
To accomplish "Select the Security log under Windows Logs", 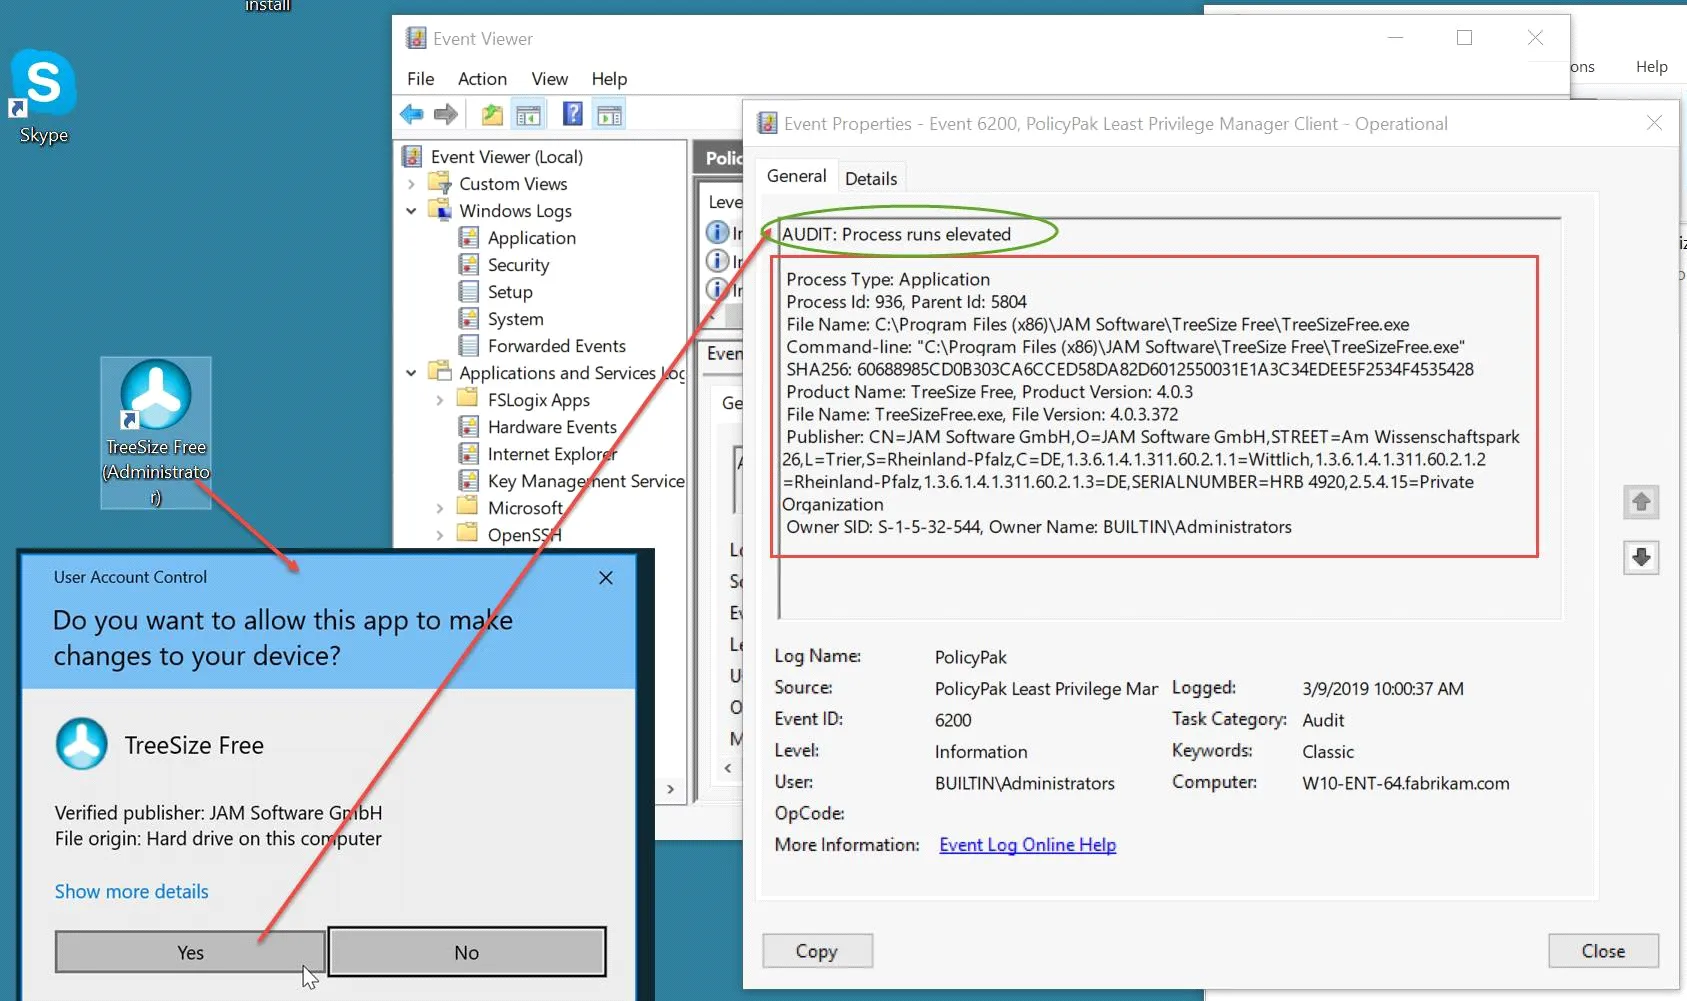I will tap(516, 264).
